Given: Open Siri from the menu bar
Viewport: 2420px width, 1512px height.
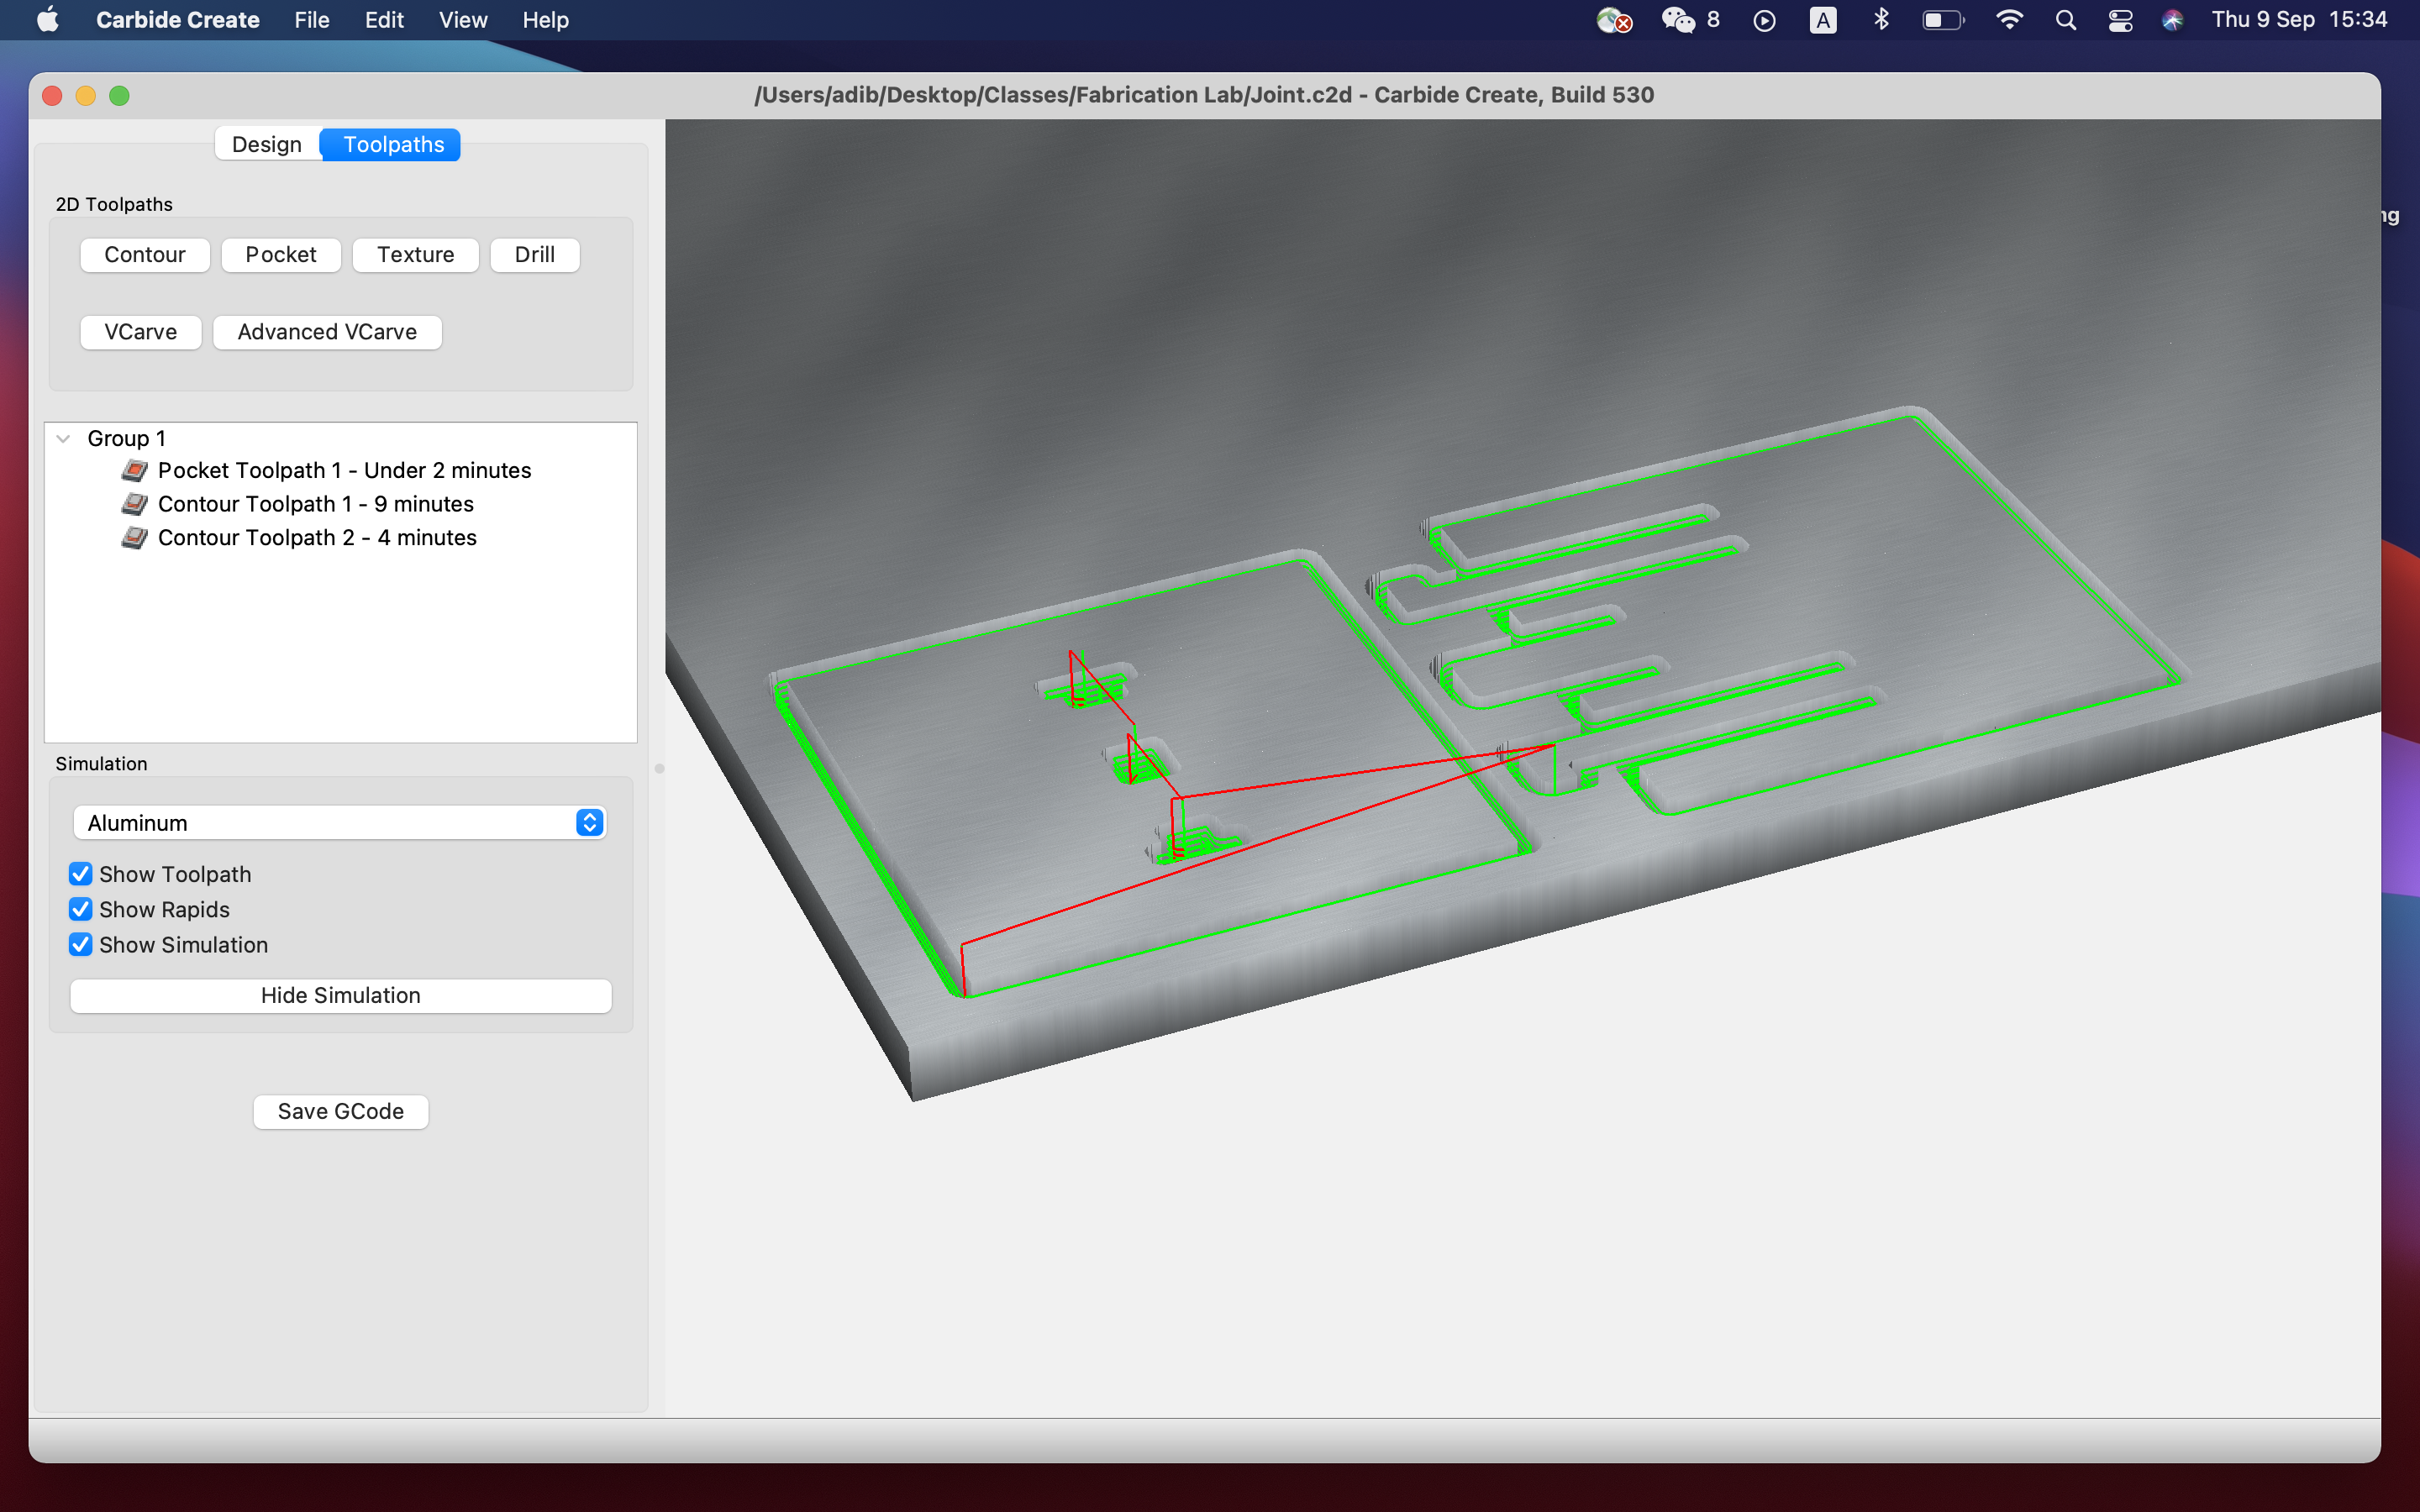Looking at the screenshot, I should click(x=2172, y=20).
